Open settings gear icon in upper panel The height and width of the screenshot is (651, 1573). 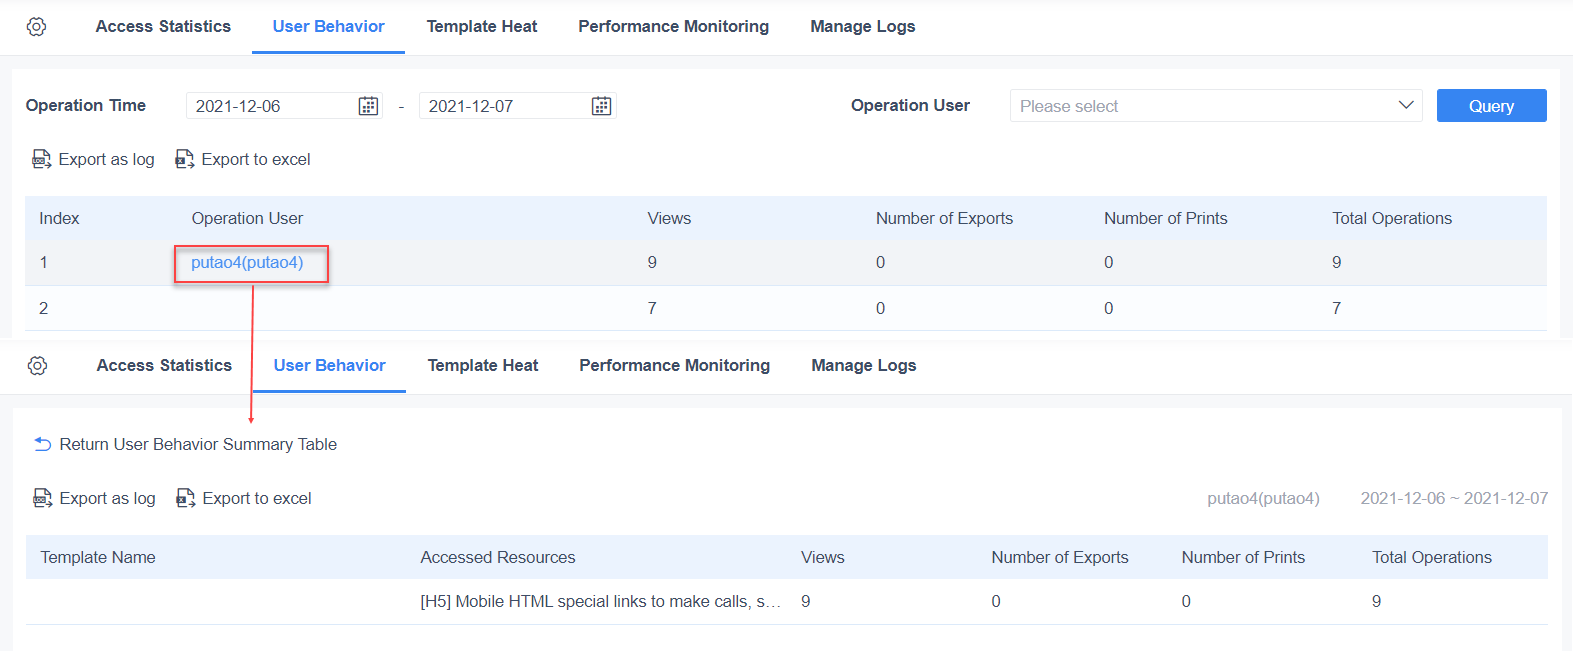point(36,27)
